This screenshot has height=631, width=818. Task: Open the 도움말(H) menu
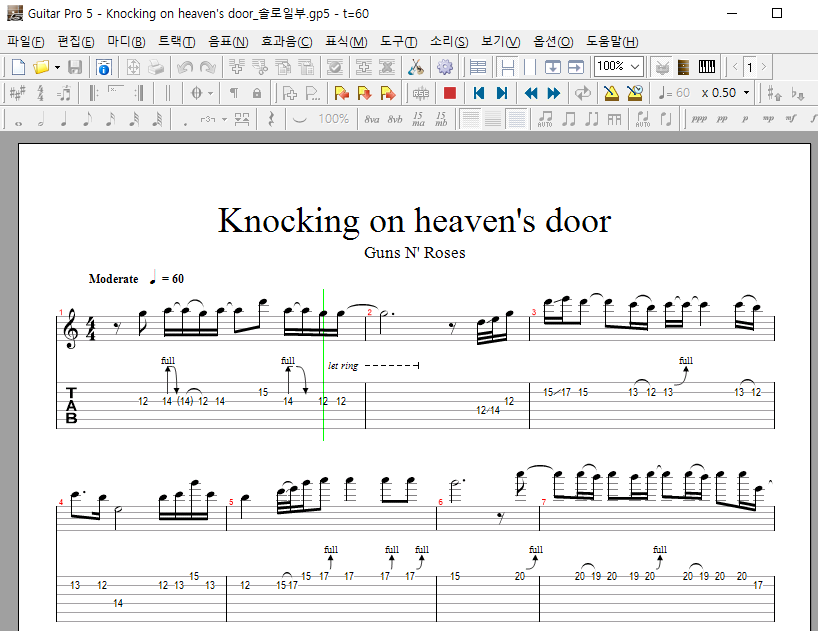tap(612, 42)
